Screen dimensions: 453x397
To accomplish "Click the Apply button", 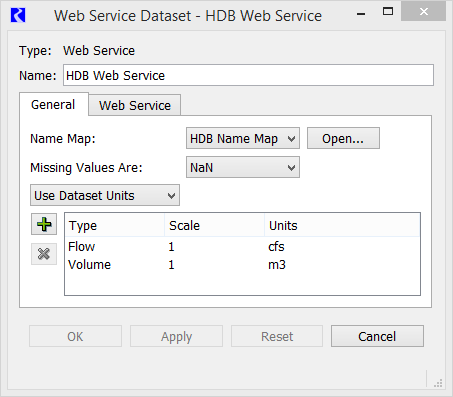I will [176, 336].
